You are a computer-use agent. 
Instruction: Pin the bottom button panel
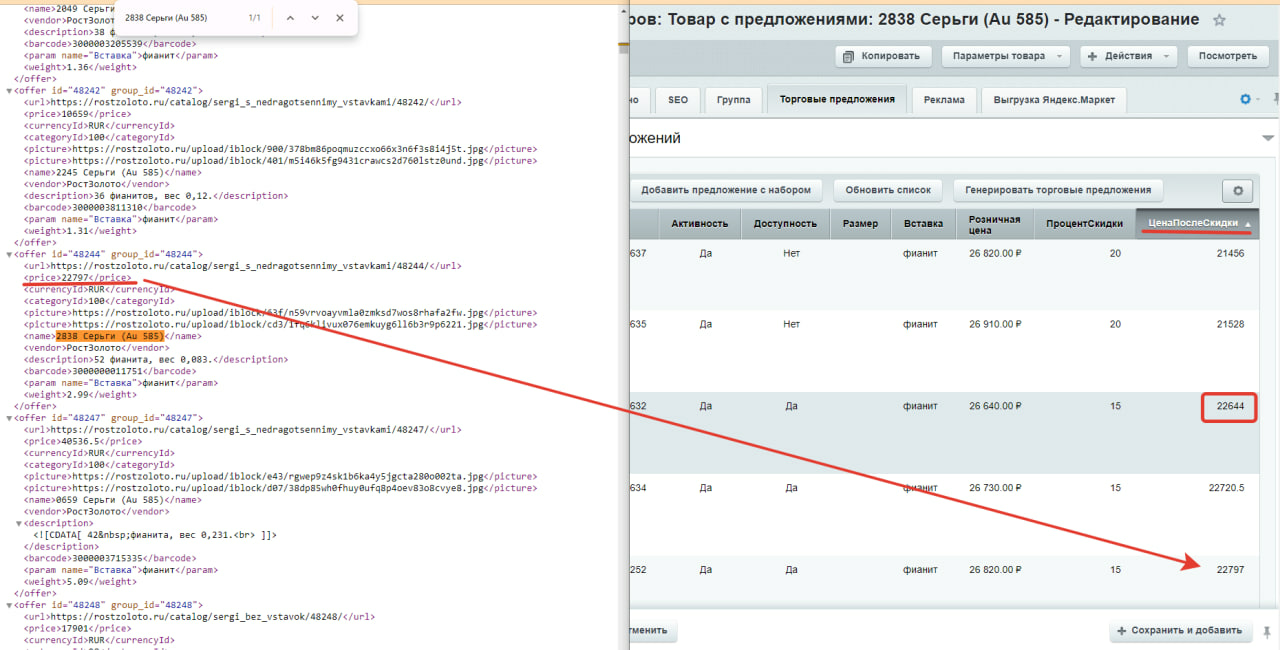click(1267, 631)
